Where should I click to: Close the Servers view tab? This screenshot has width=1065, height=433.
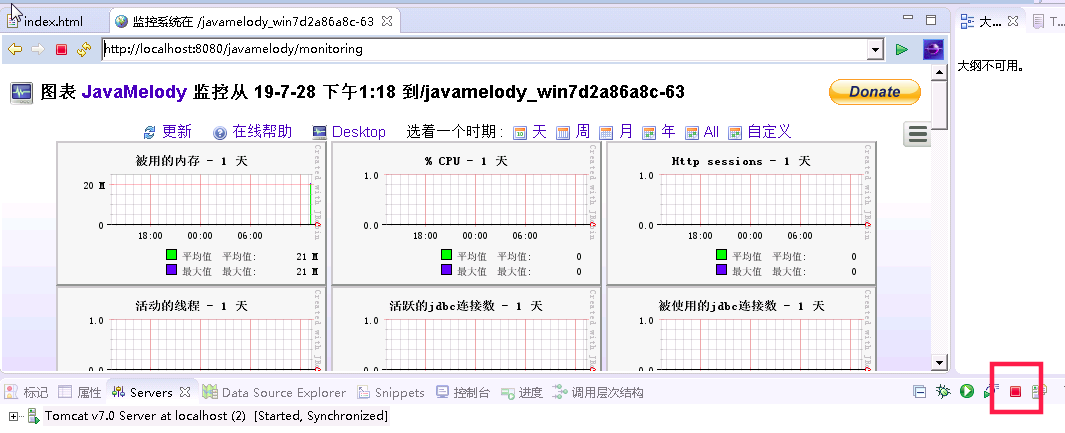pos(185,392)
